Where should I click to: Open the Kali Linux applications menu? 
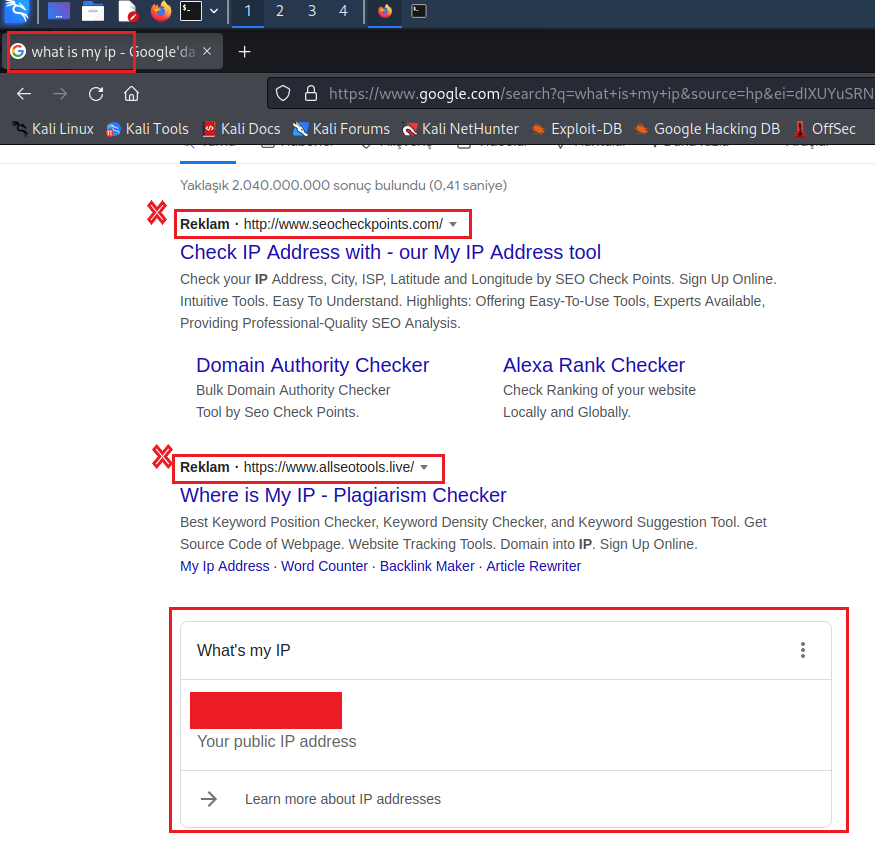(x=17, y=12)
